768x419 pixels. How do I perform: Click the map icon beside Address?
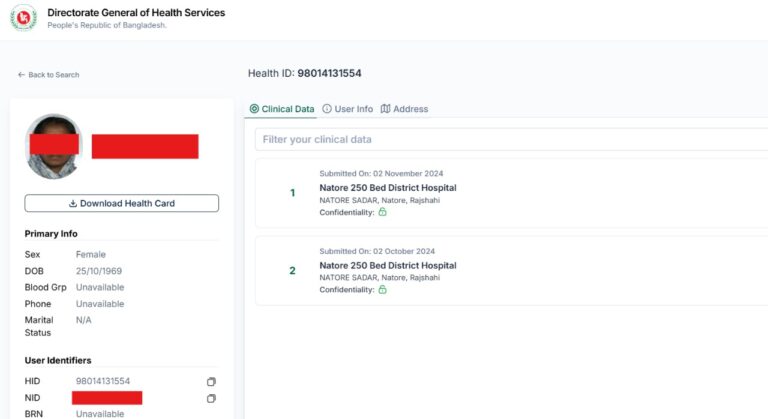click(386, 109)
